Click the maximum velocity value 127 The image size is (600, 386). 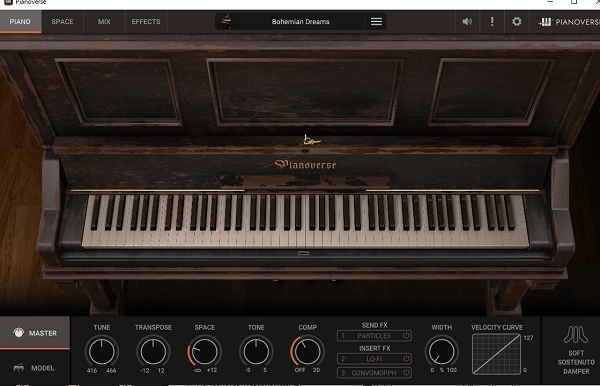(x=528, y=337)
